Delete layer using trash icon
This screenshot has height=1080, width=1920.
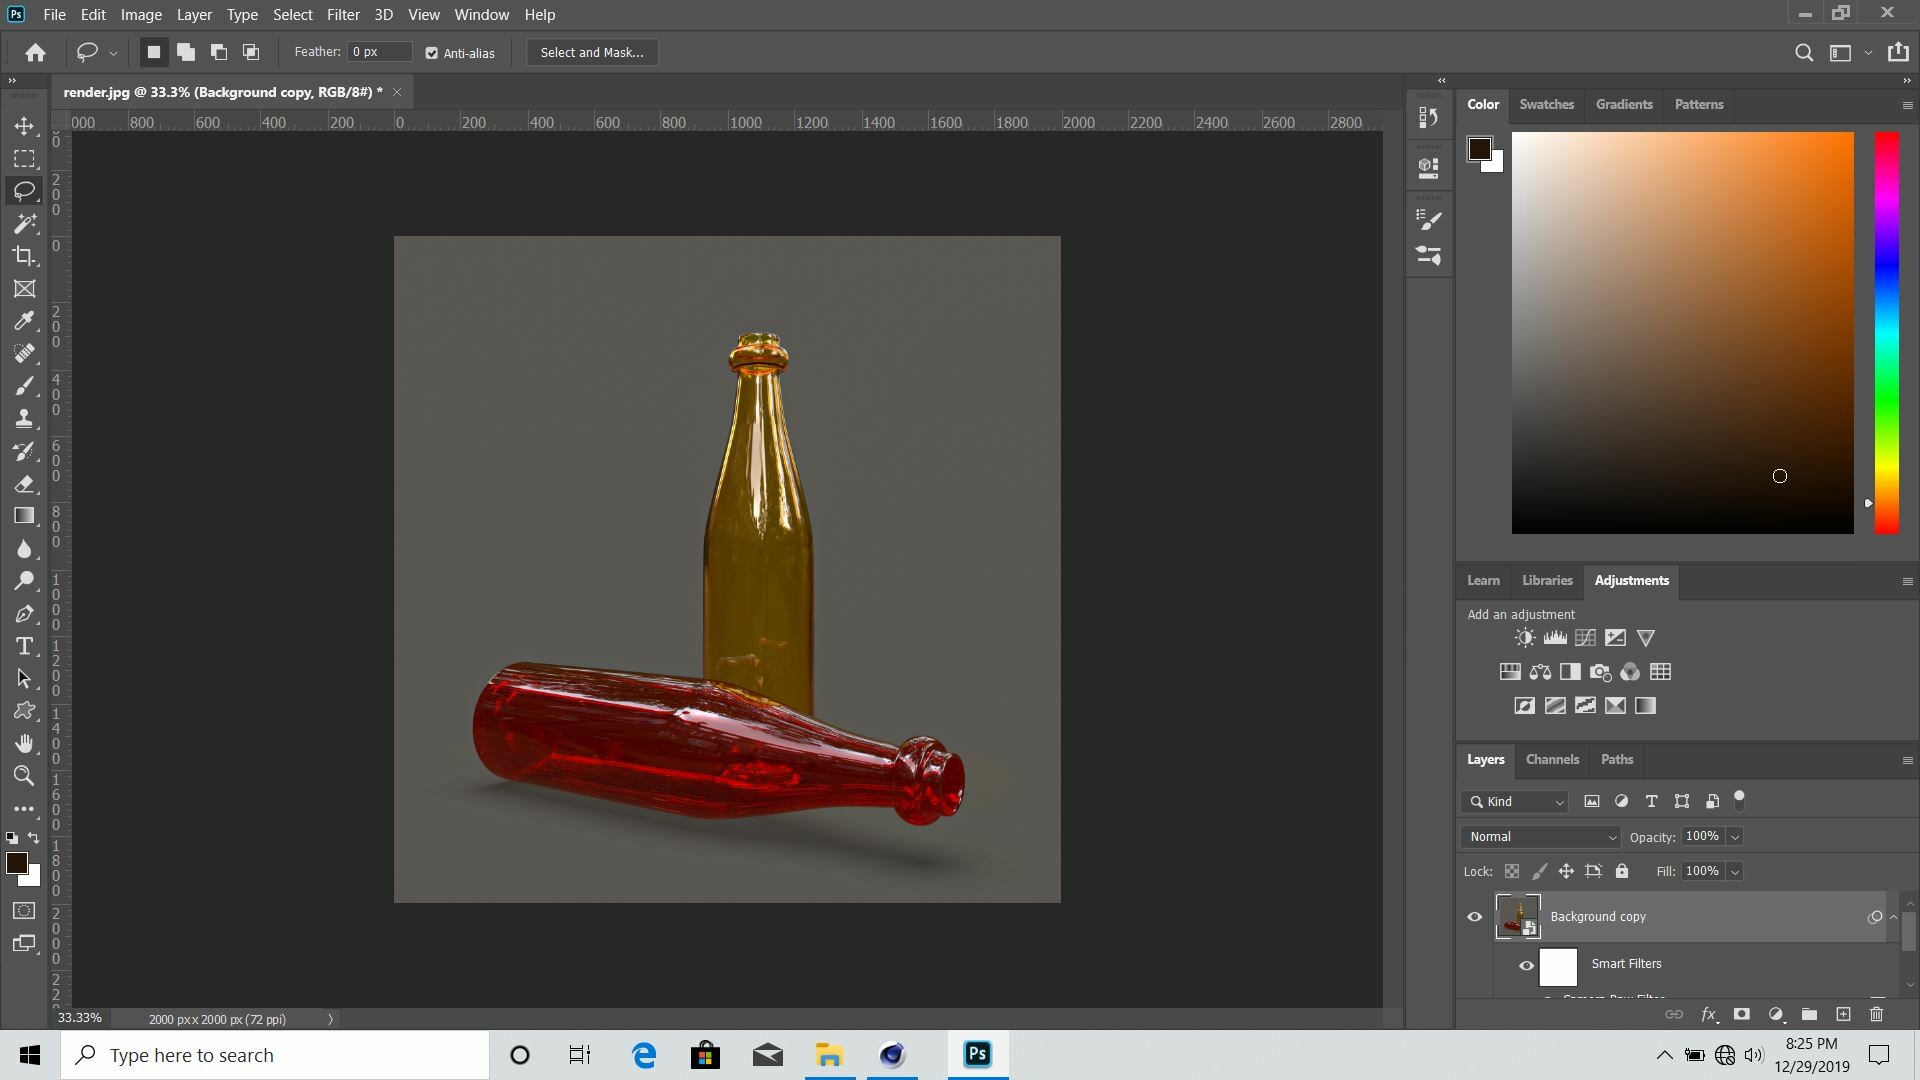1876,1014
